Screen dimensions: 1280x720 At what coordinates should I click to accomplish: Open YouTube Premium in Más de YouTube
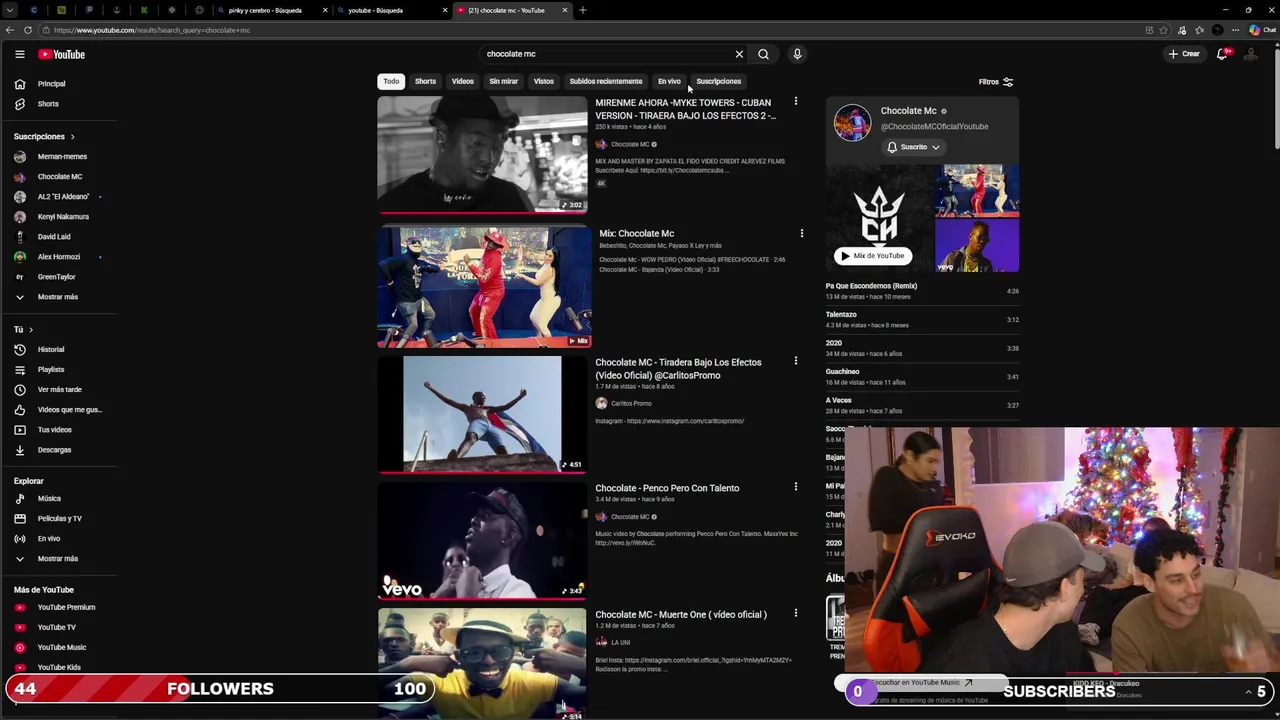click(66, 607)
